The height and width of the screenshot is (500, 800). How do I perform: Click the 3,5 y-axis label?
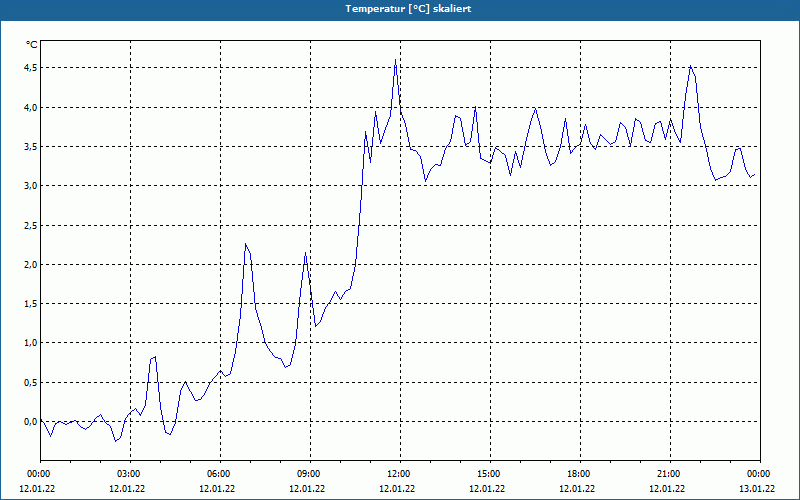(31, 147)
